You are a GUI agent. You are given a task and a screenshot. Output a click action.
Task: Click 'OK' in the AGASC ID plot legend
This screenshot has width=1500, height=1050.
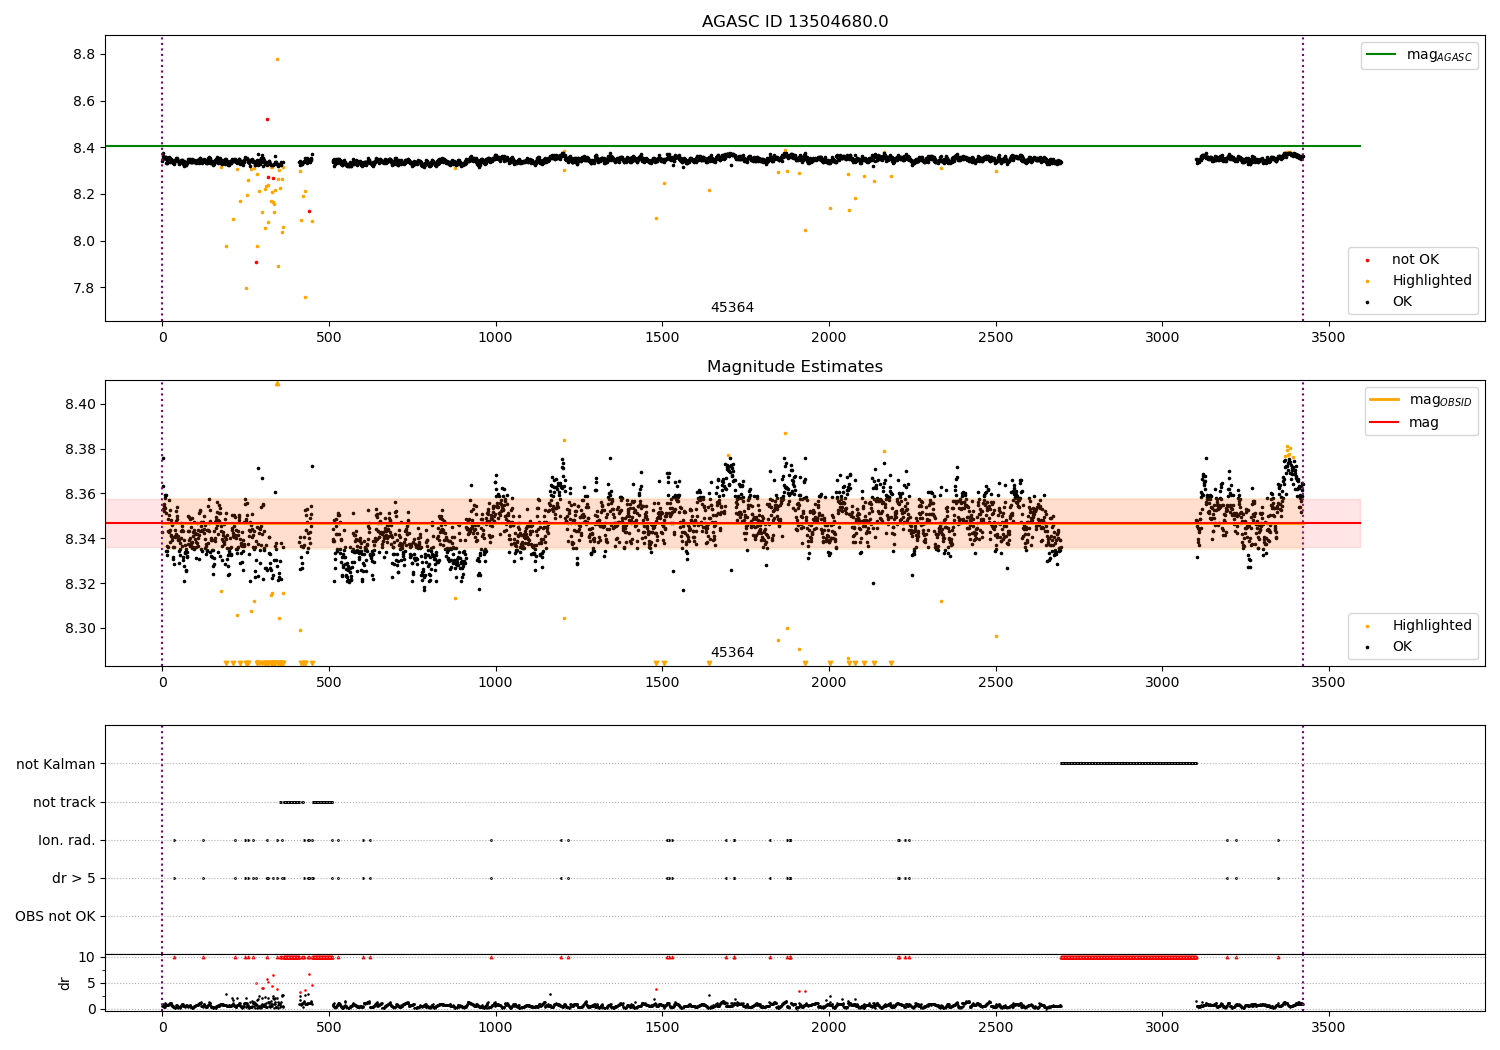pyautogui.click(x=1402, y=302)
